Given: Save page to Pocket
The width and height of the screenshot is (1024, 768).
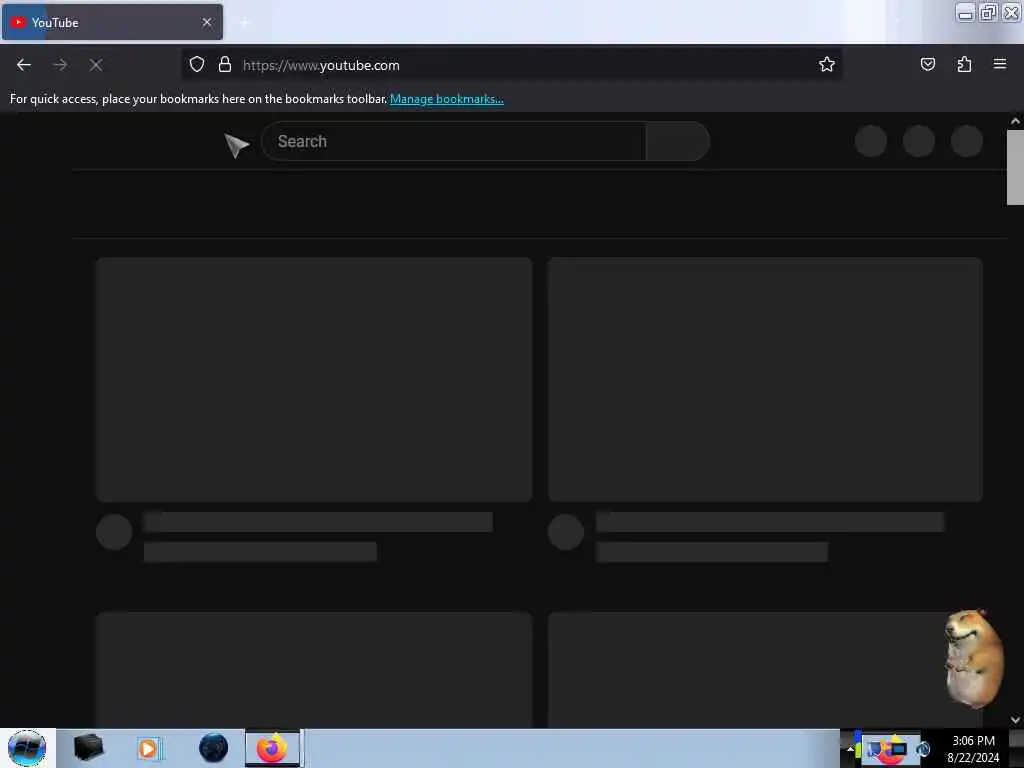Looking at the screenshot, I should point(927,64).
